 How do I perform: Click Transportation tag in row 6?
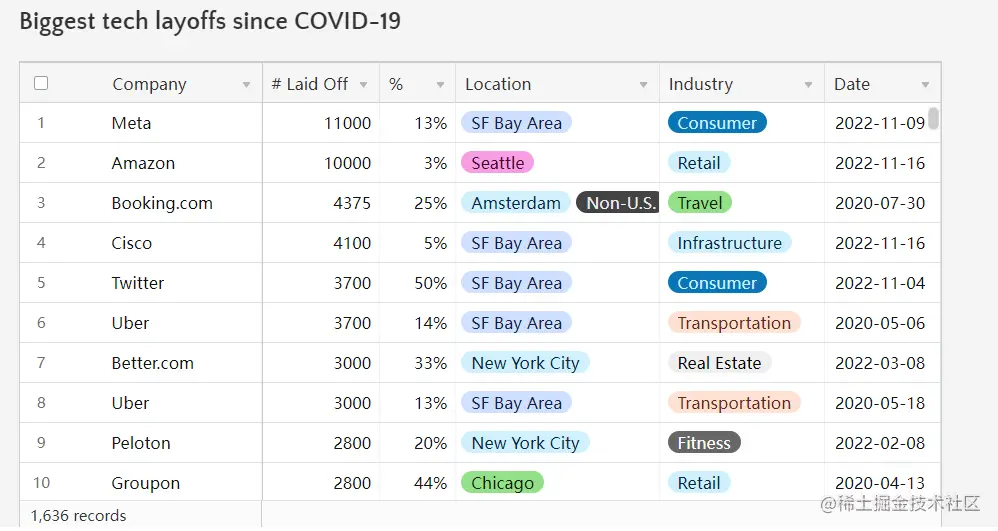pos(734,323)
